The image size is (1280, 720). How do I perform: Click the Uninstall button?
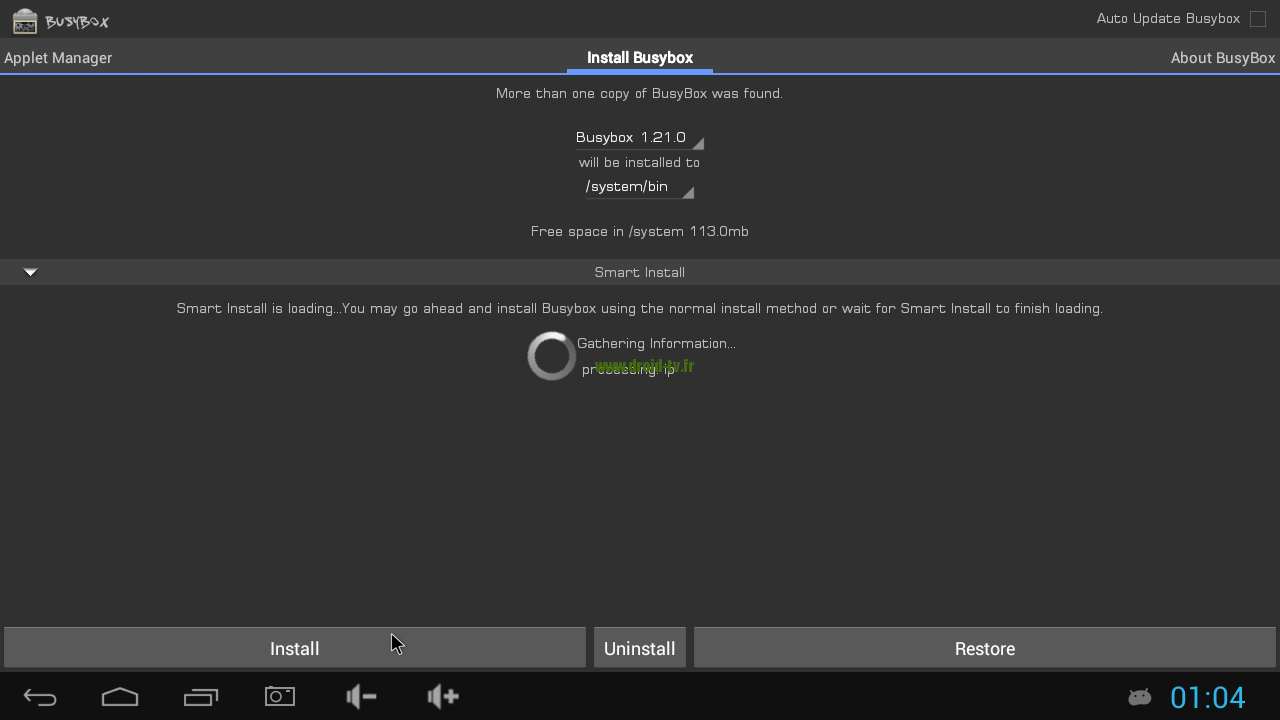[x=640, y=648]
